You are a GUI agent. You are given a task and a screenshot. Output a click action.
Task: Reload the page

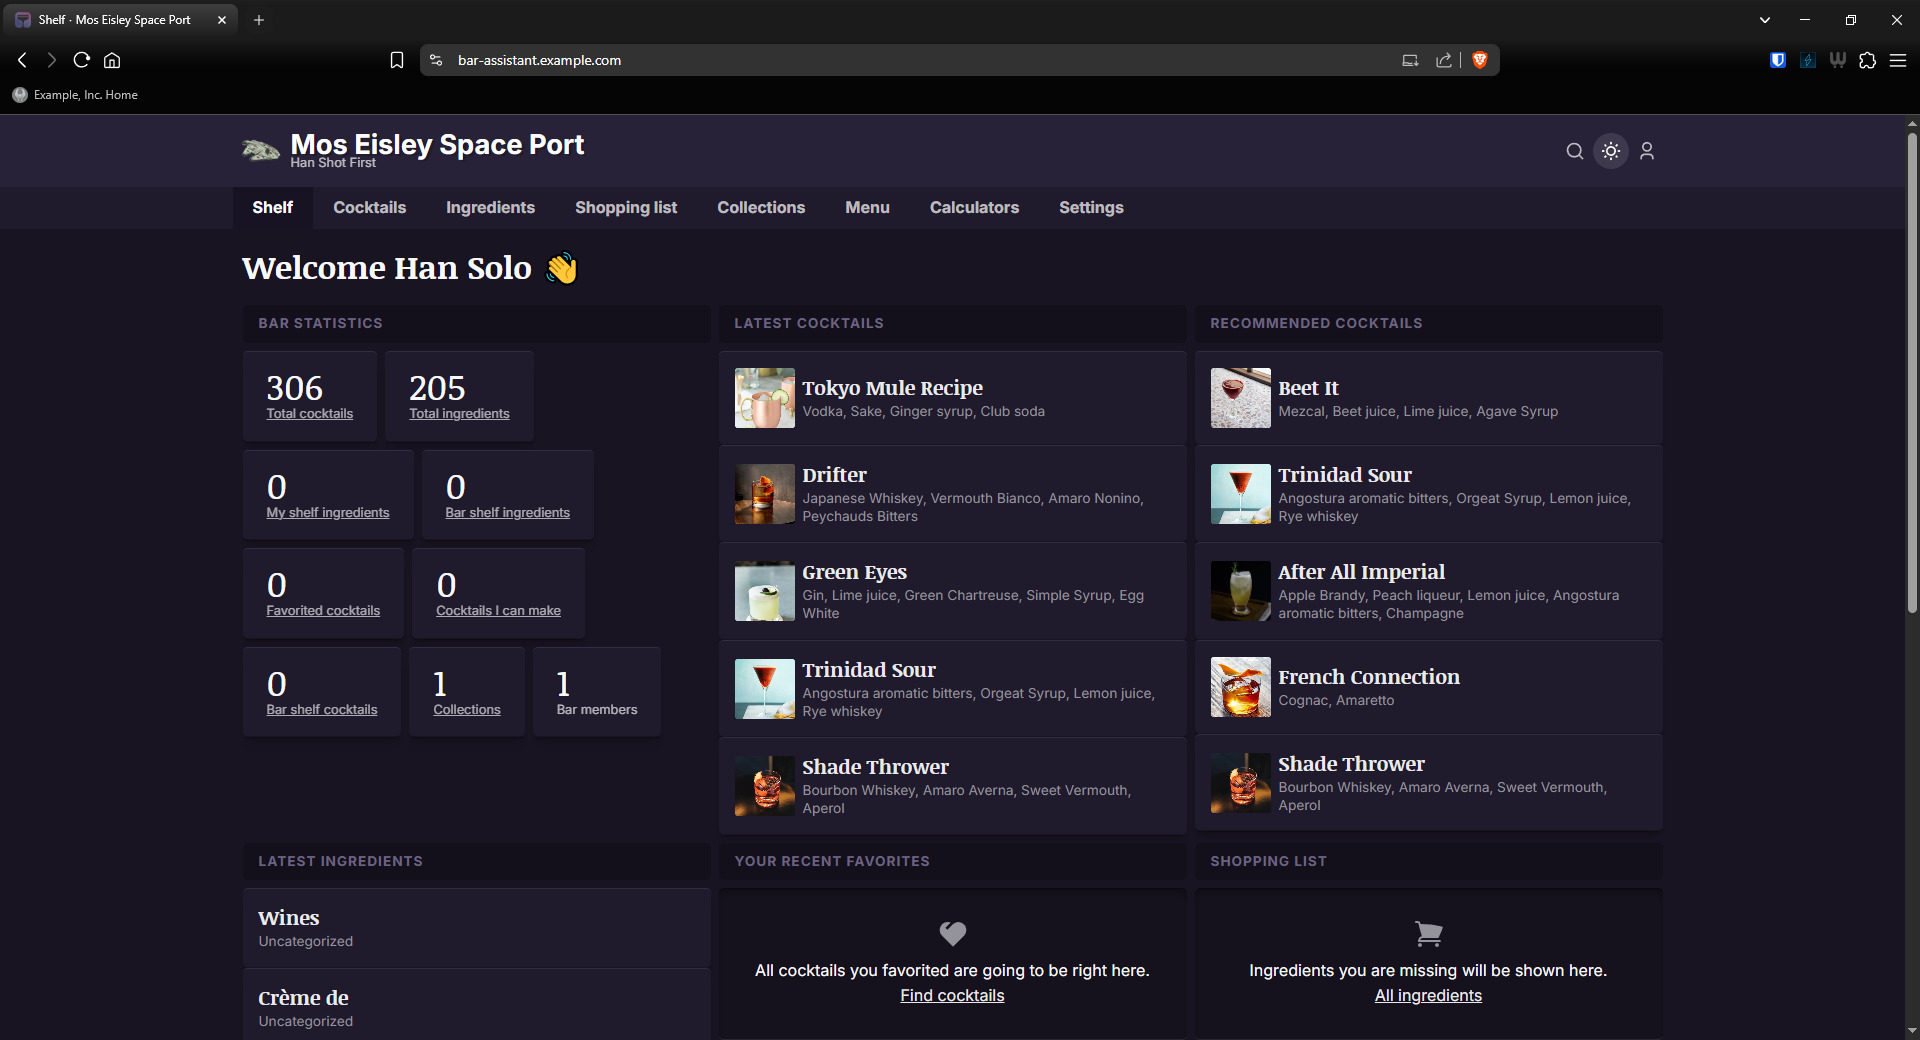click(x=82, y=60)
